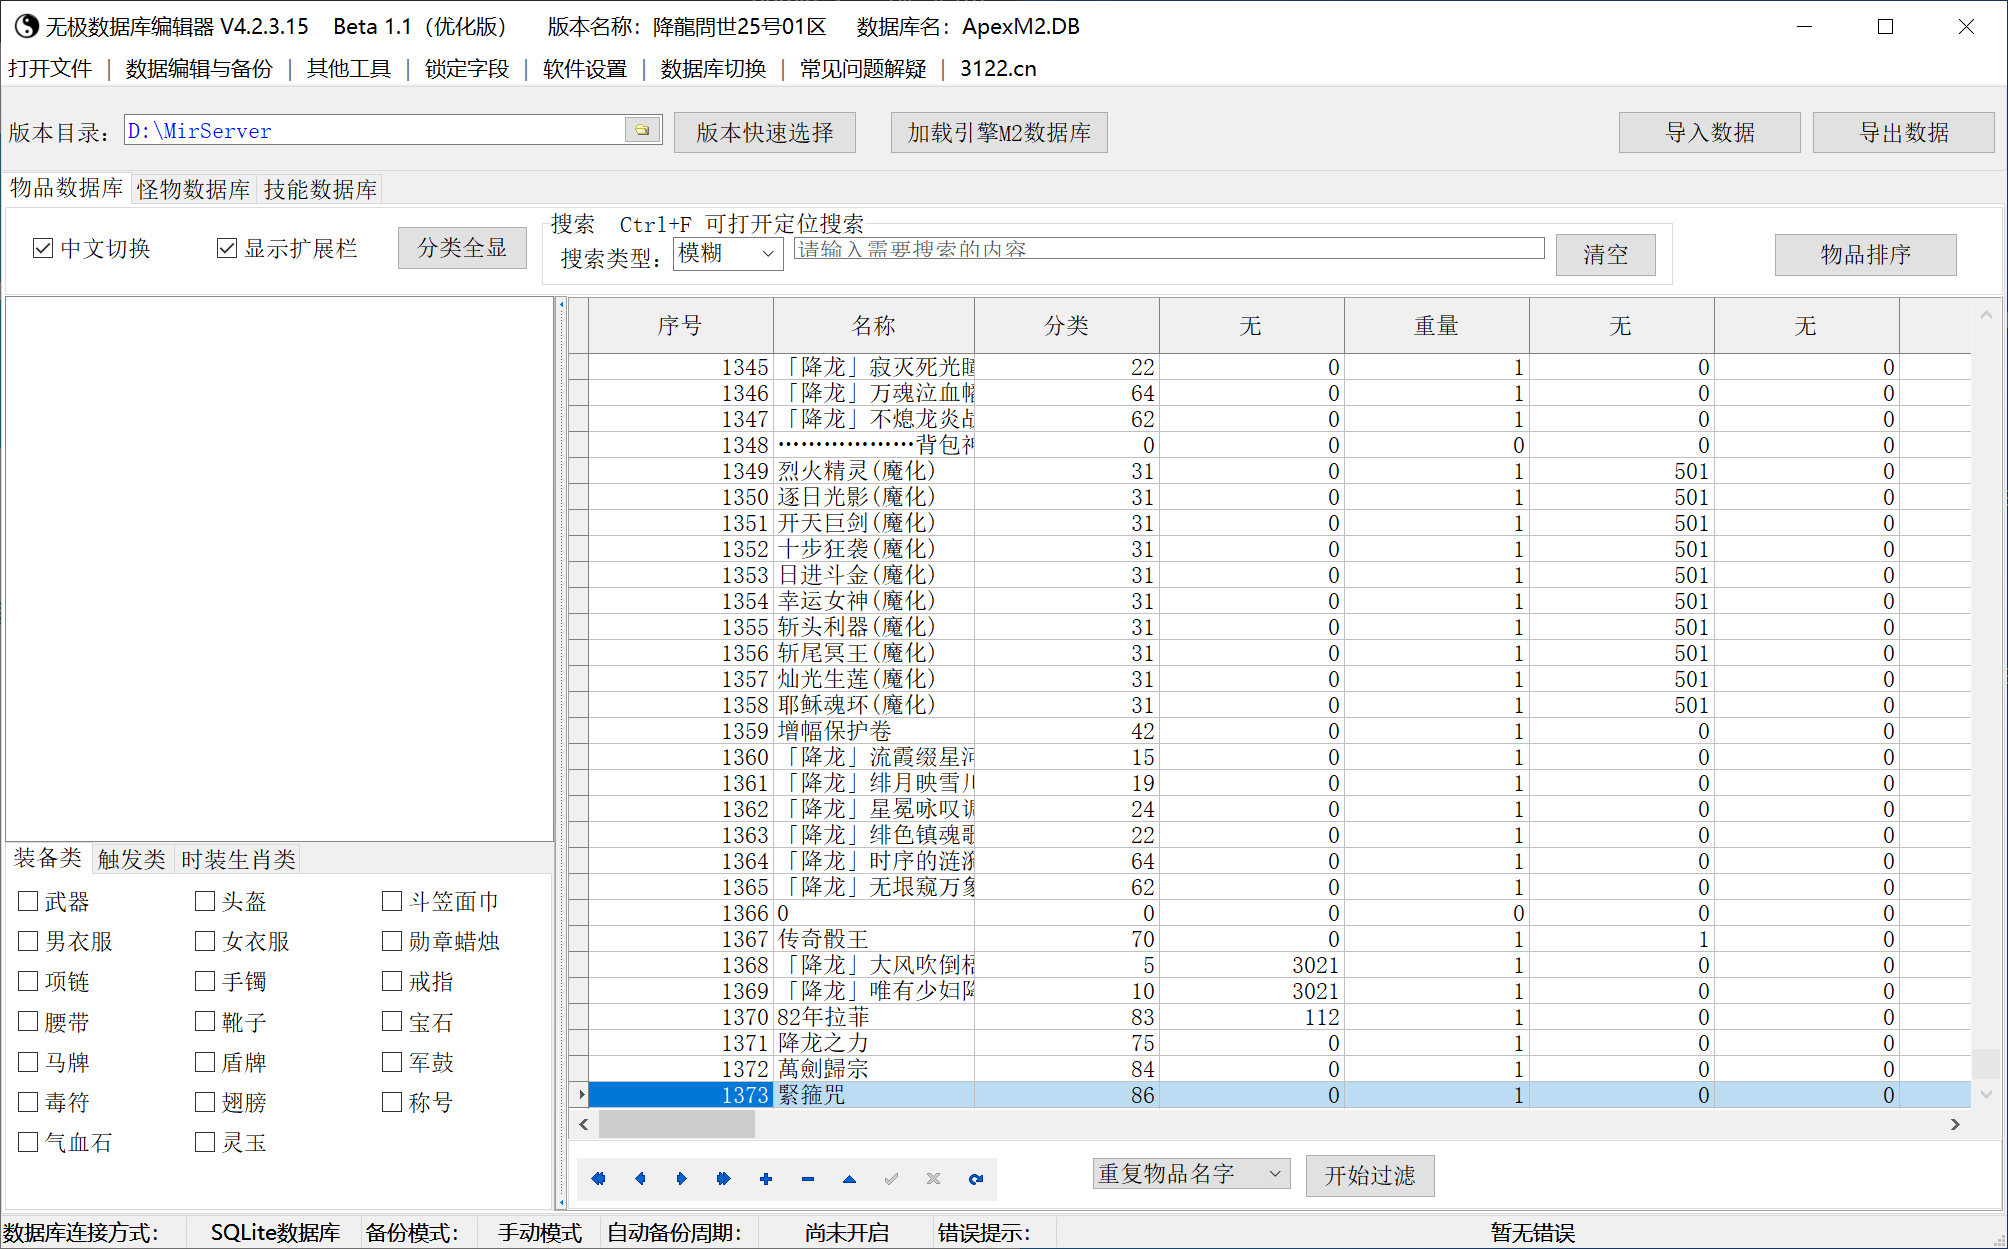Open the 触发类 category tab
The image size is (2008, 1249).
[131, 859]
